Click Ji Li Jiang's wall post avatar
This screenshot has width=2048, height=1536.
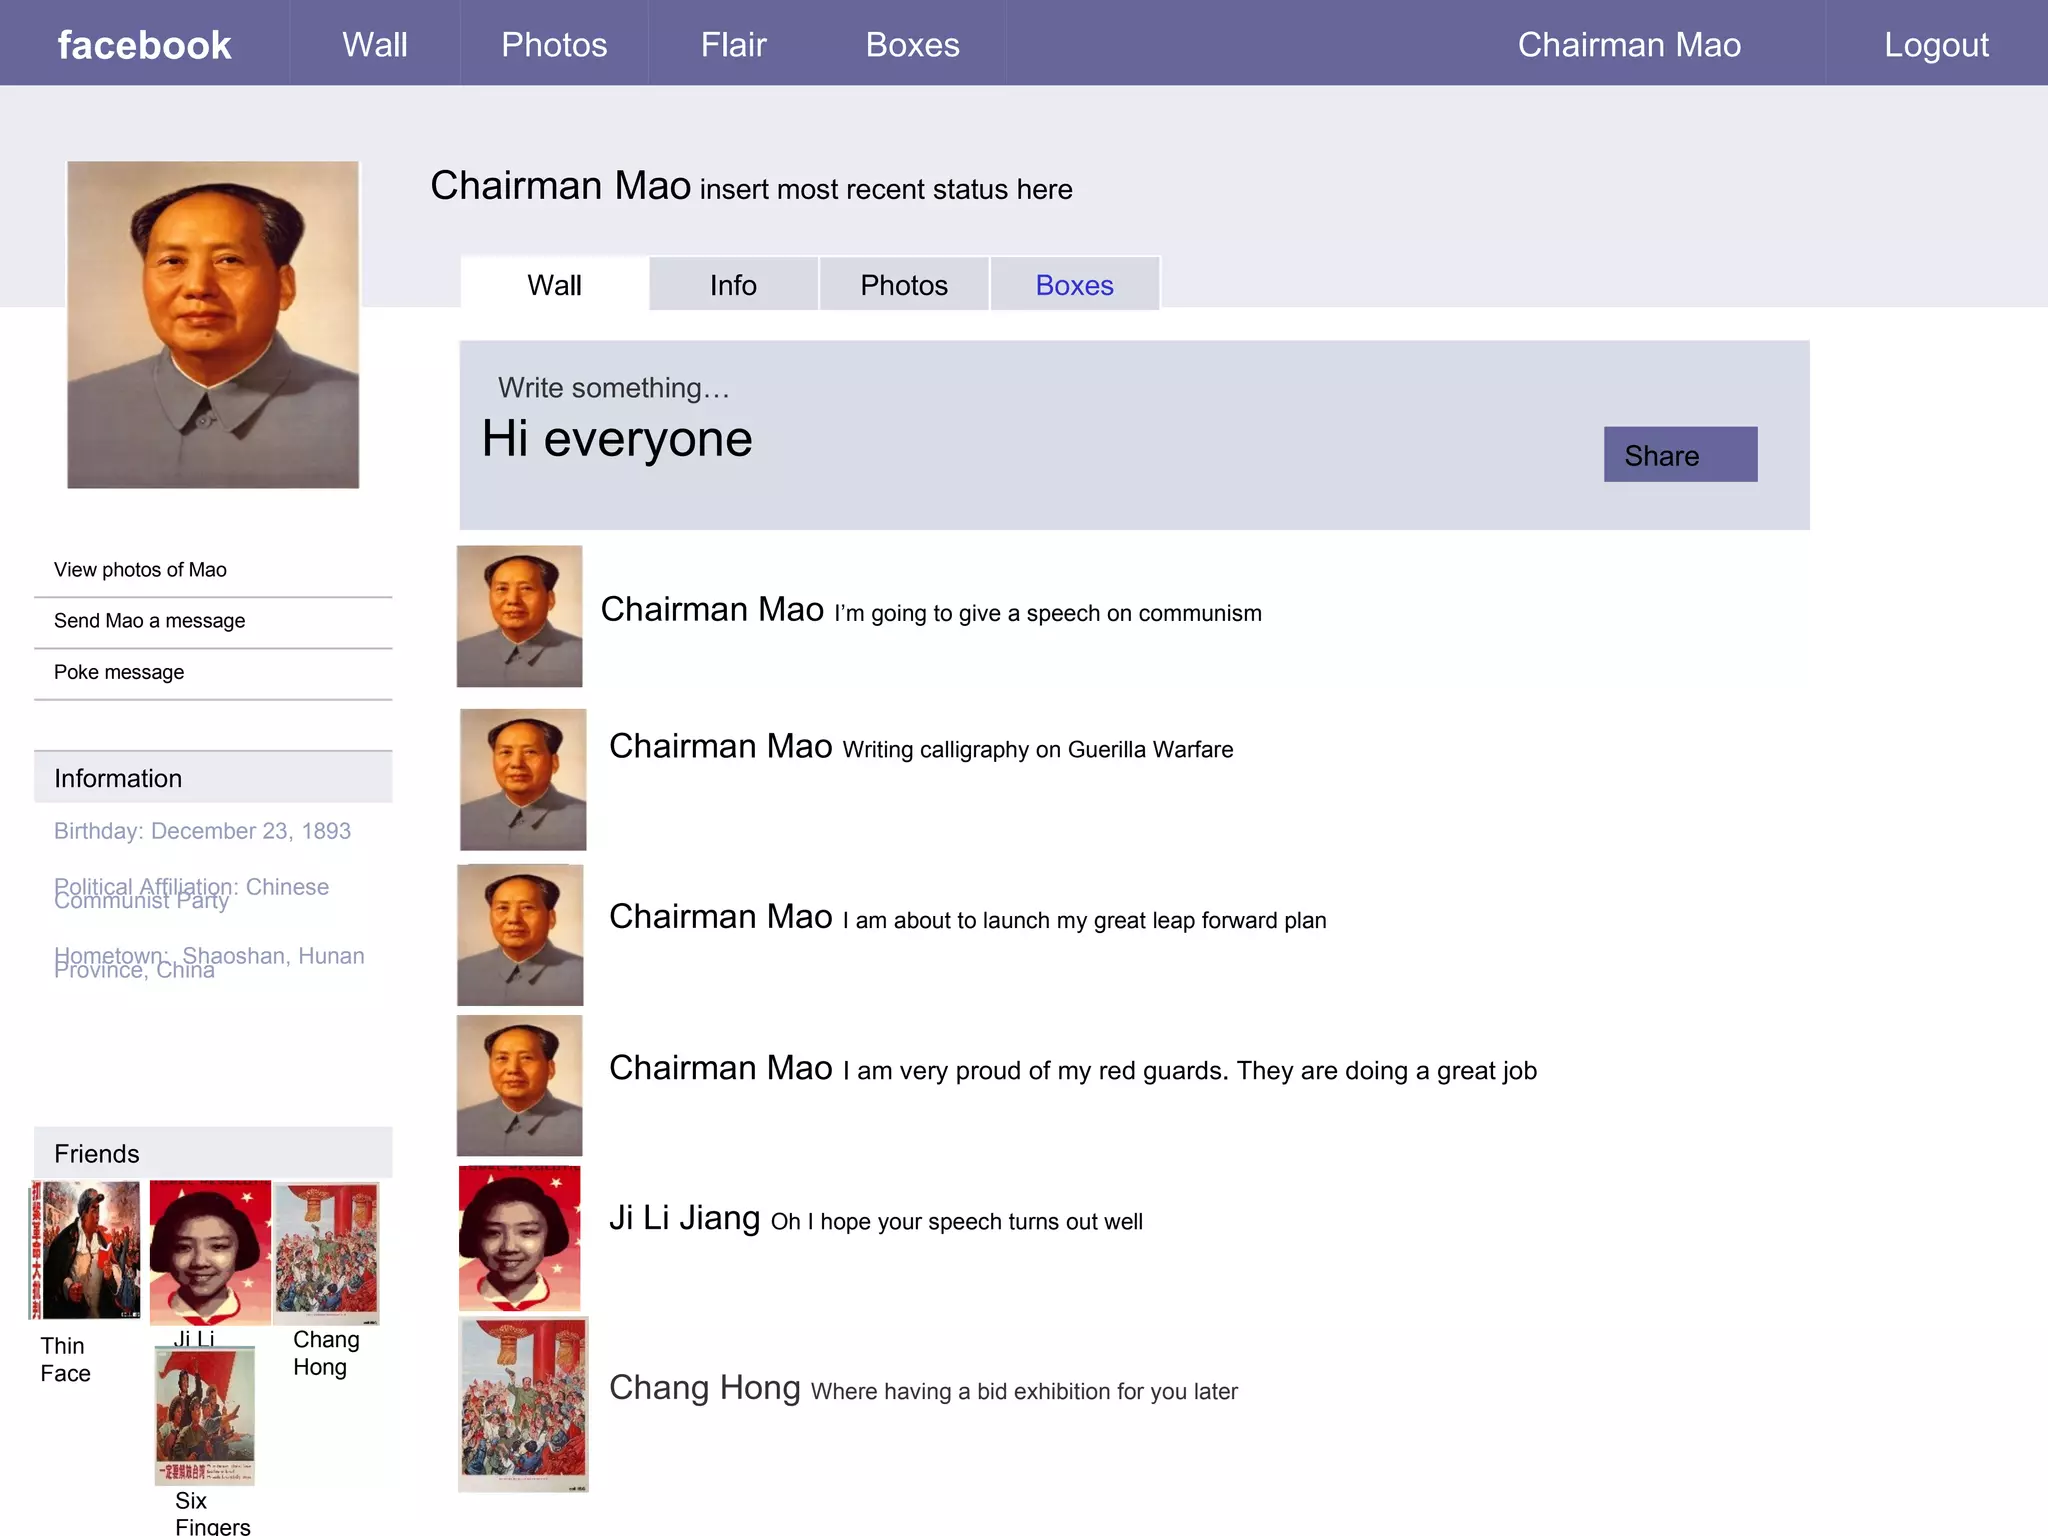pyautogui.click(x=519, y=1238)
